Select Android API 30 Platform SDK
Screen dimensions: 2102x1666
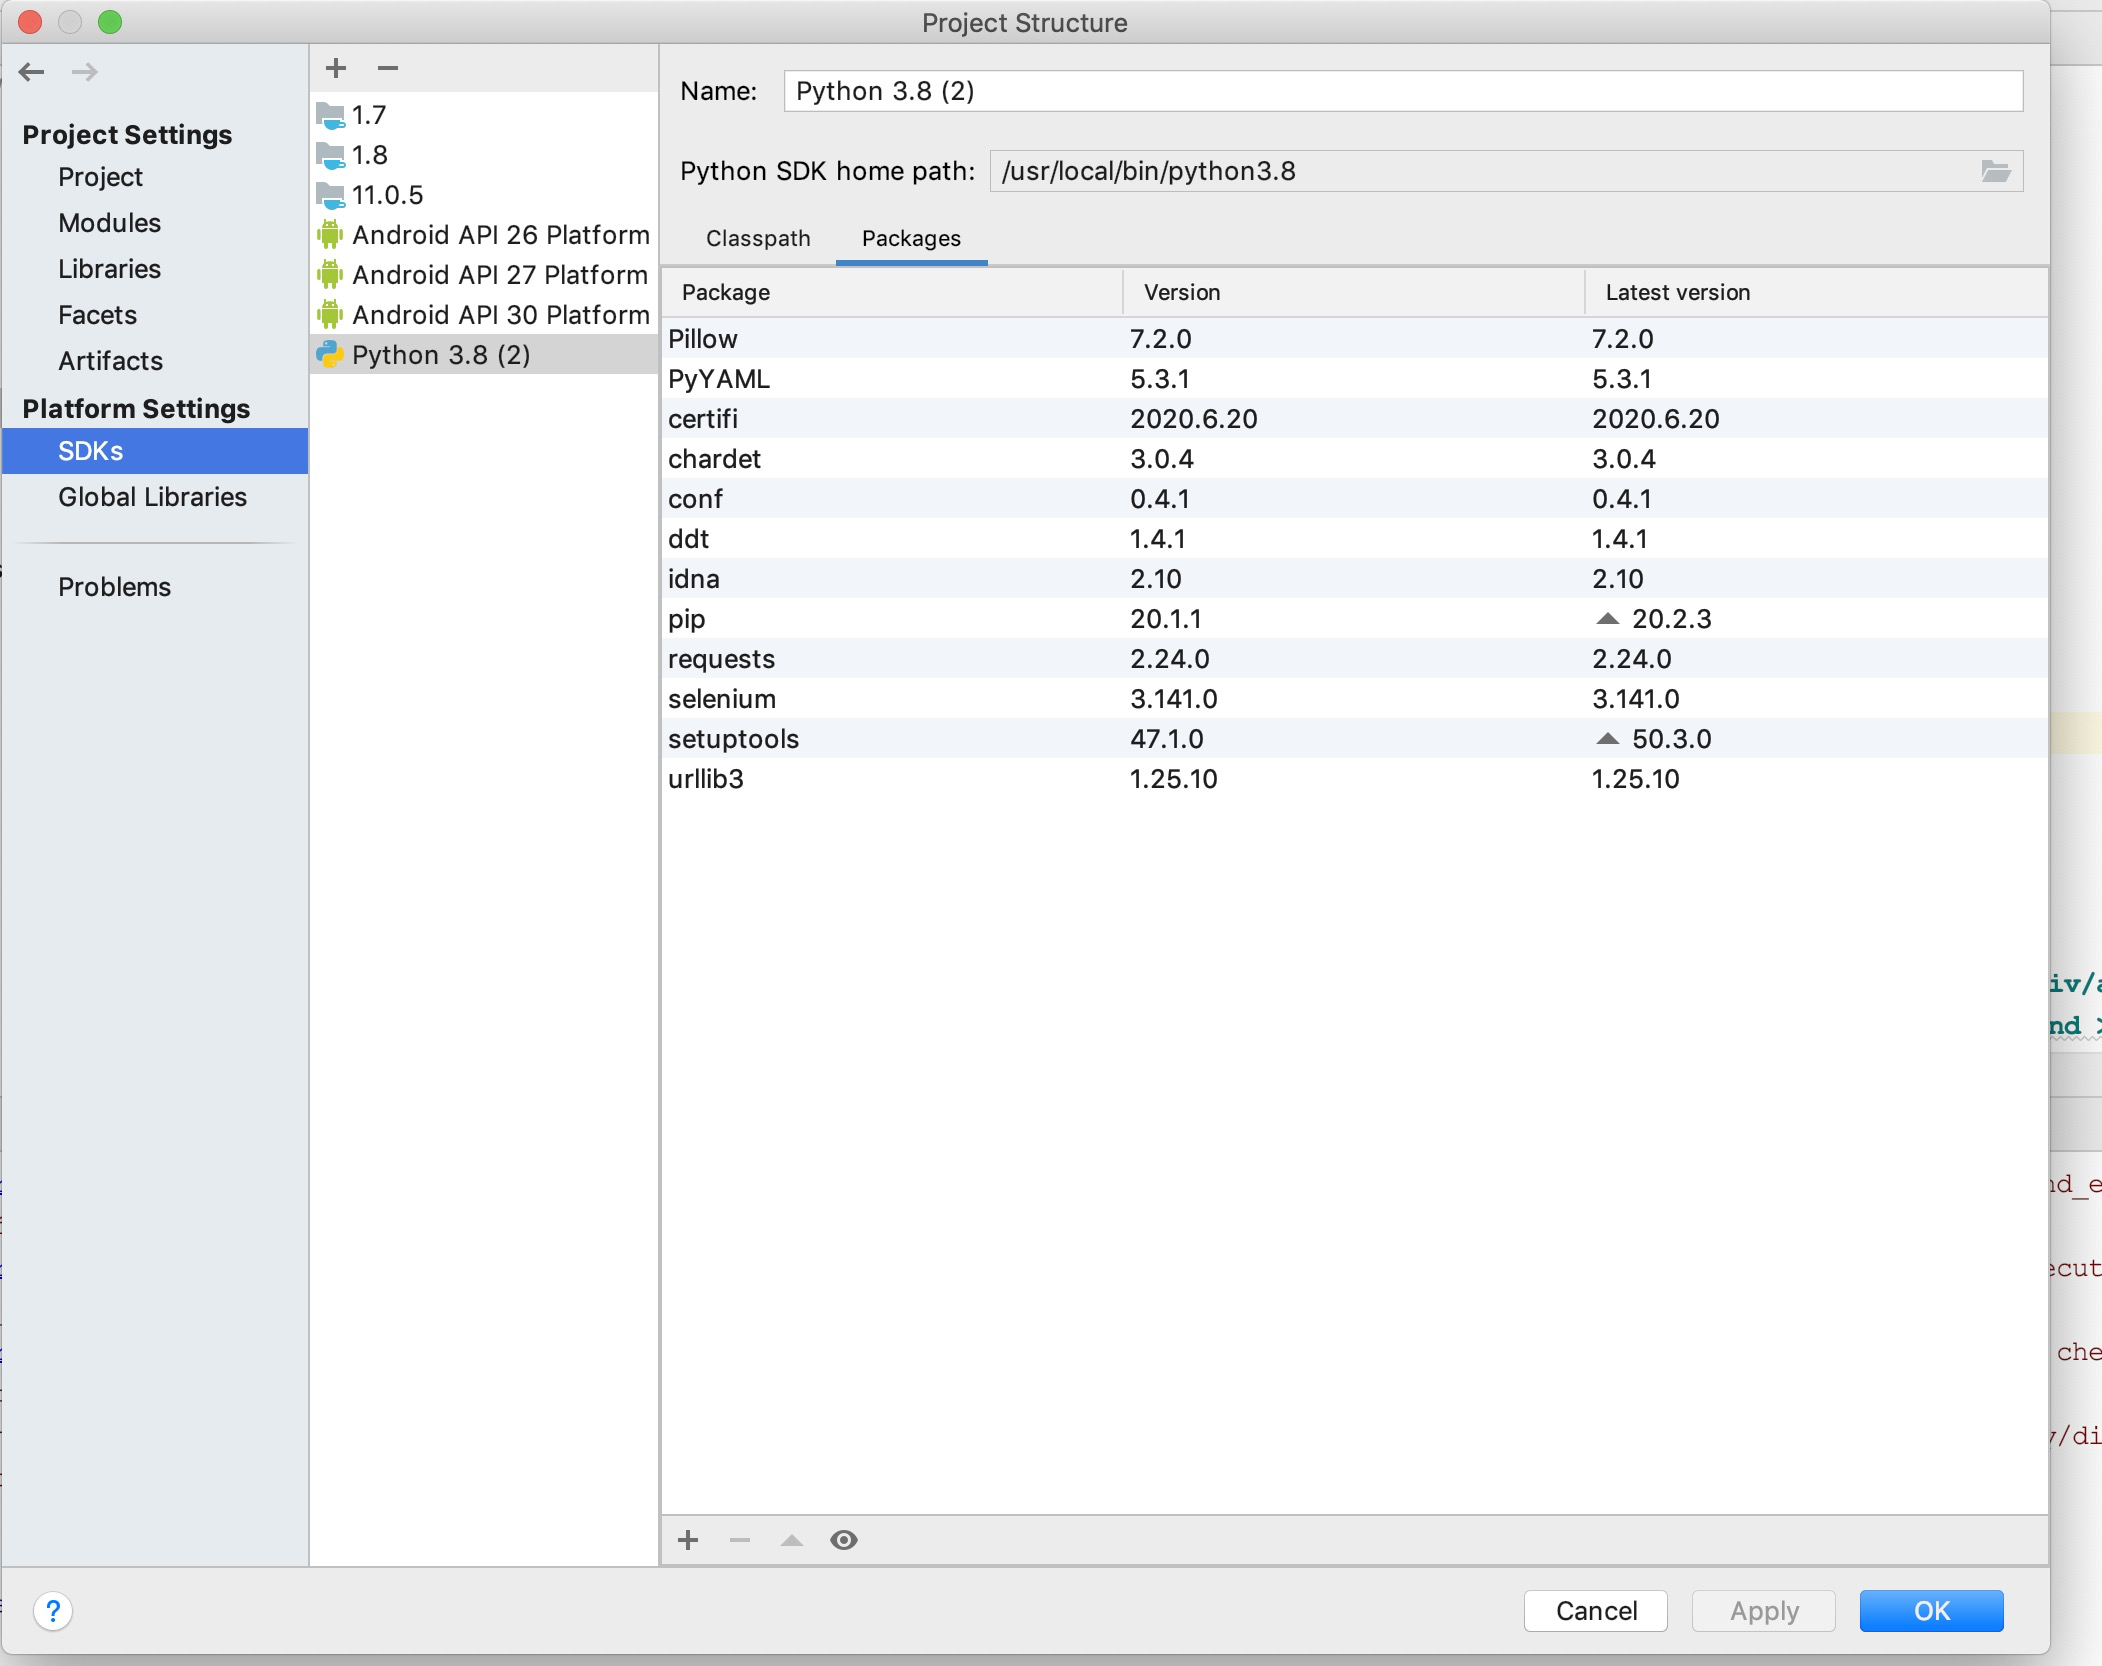tap(484, 315)
